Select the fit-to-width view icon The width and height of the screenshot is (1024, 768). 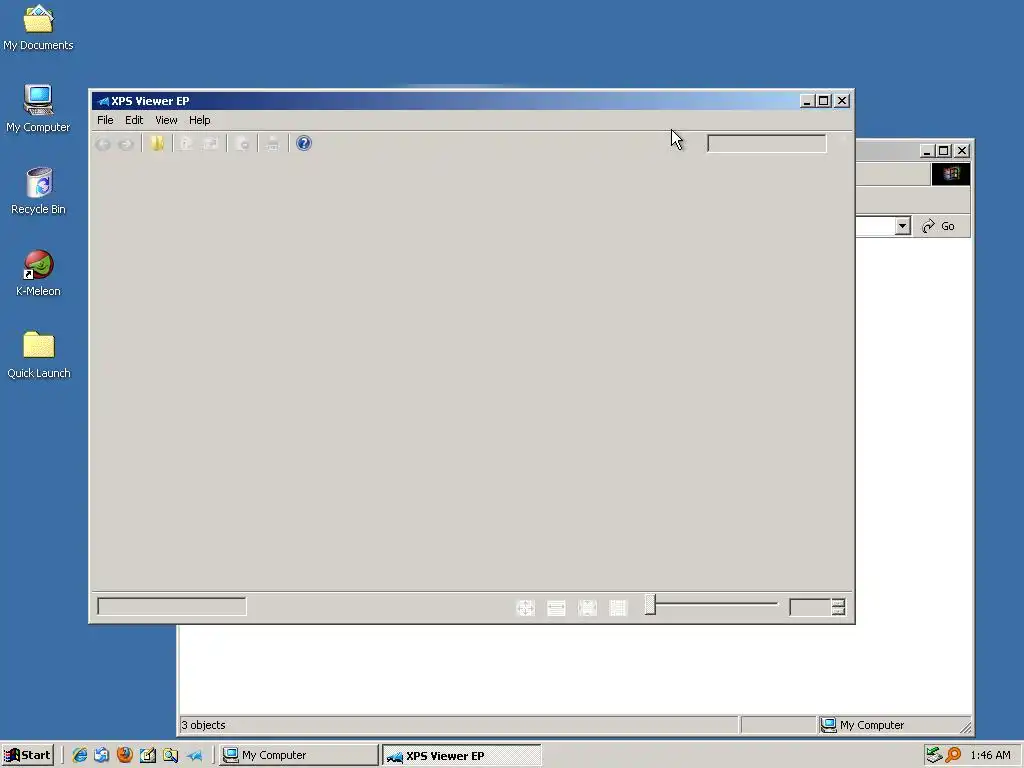556,608
